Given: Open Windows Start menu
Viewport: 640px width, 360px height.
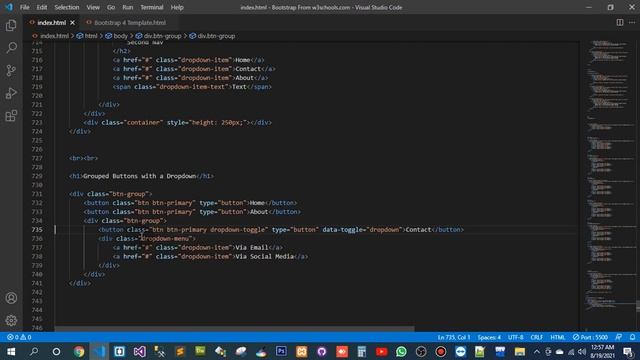Looking at the screenshot, I should point(11,351).
